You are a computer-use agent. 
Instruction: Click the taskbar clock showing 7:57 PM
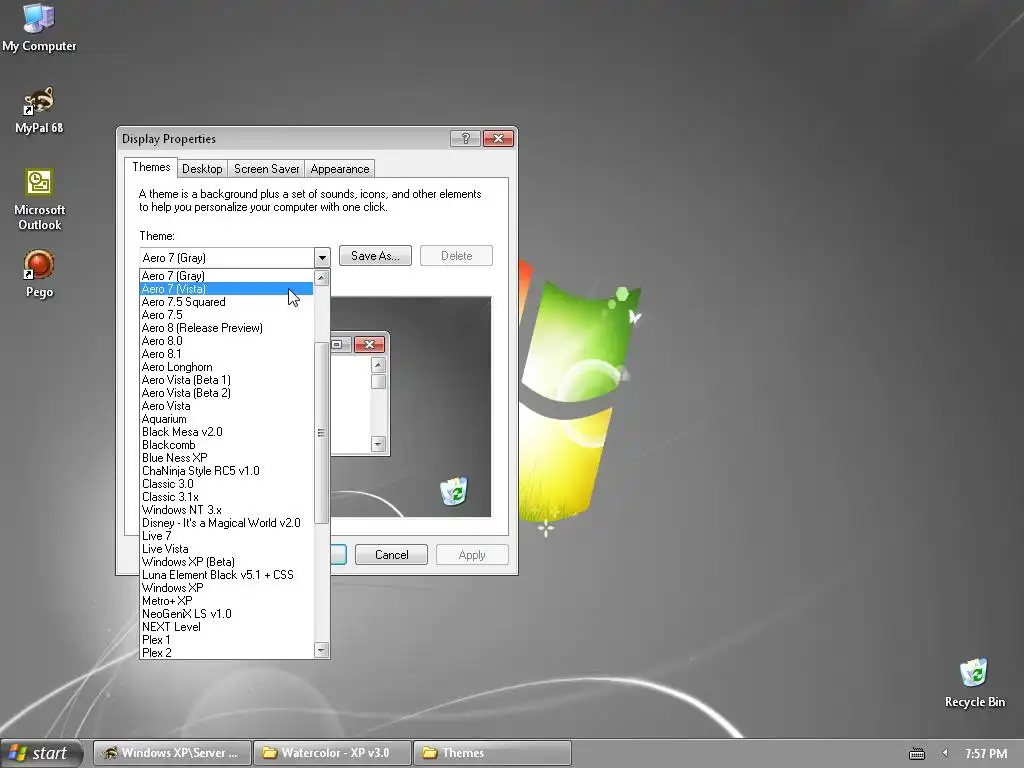coord(985,754)
